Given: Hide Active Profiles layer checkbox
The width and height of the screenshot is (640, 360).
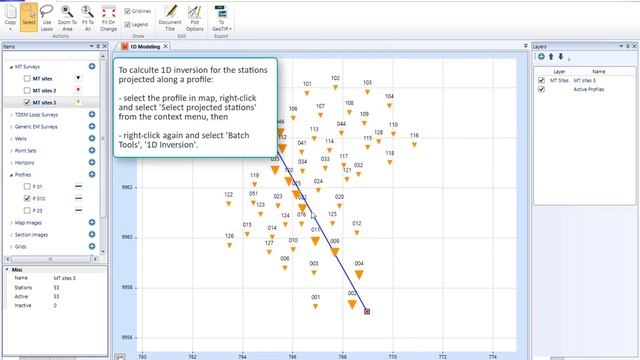Looking at the screenshot, I should [541, 89].
